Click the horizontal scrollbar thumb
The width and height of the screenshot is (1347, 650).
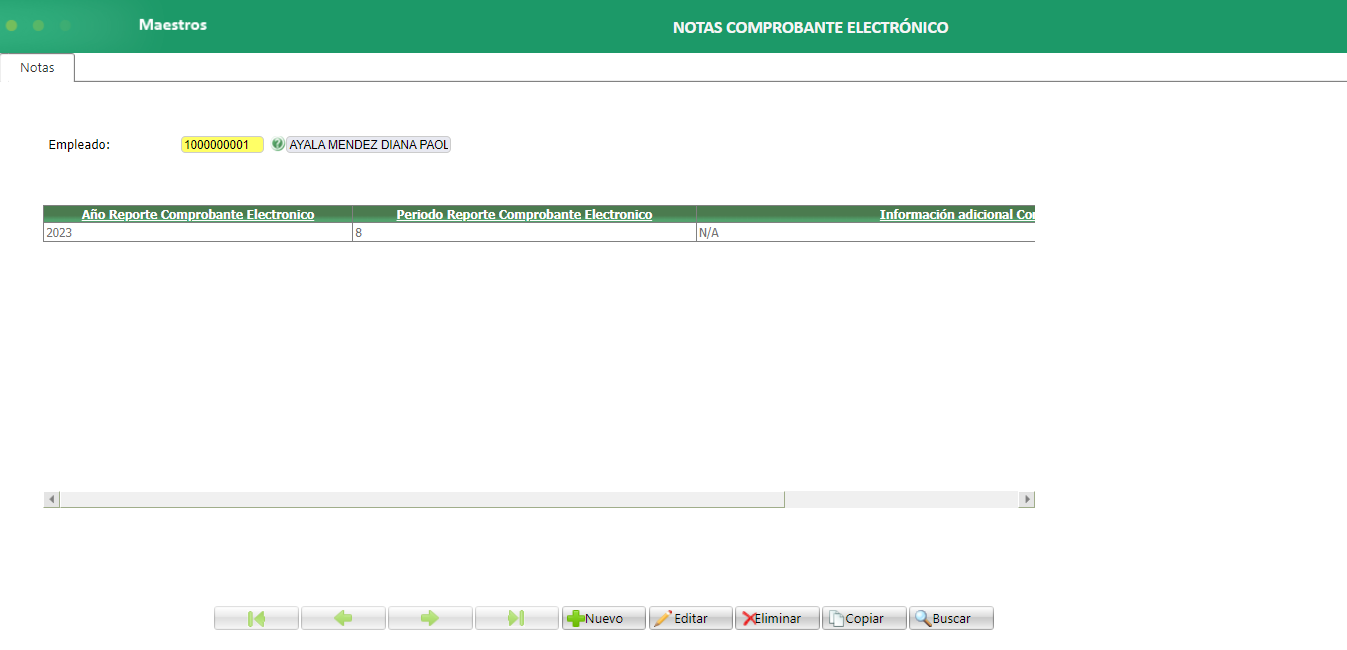click(422, 499)
